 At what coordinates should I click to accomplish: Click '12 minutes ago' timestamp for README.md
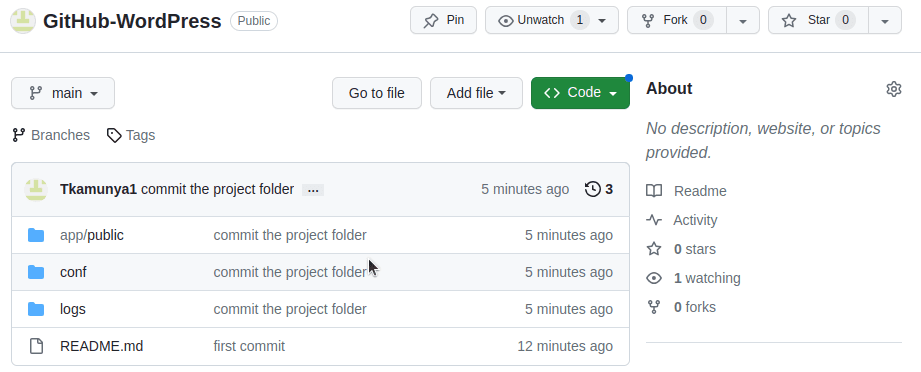click(565, 346)
